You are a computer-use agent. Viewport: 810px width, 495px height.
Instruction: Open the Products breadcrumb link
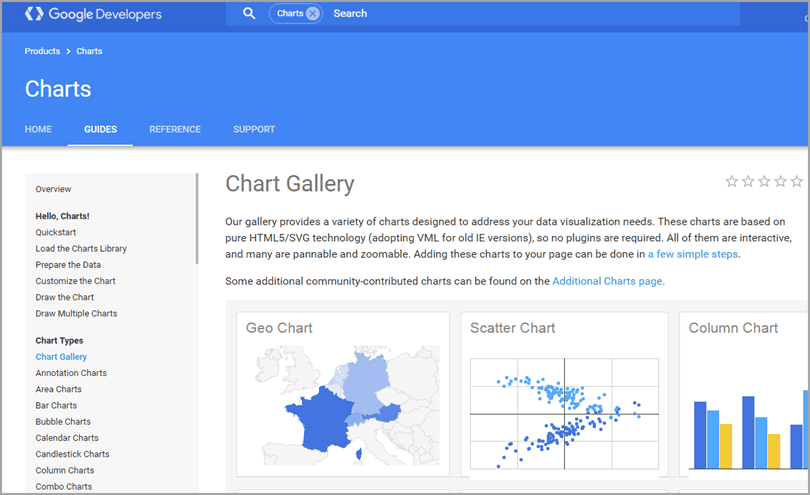pyautogui.click(x=42, y=51)
